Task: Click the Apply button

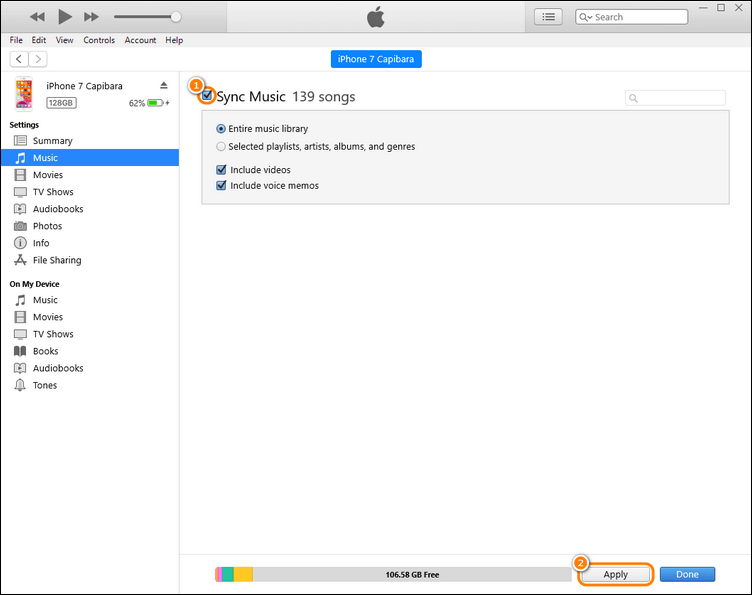Action: point(615,574)
